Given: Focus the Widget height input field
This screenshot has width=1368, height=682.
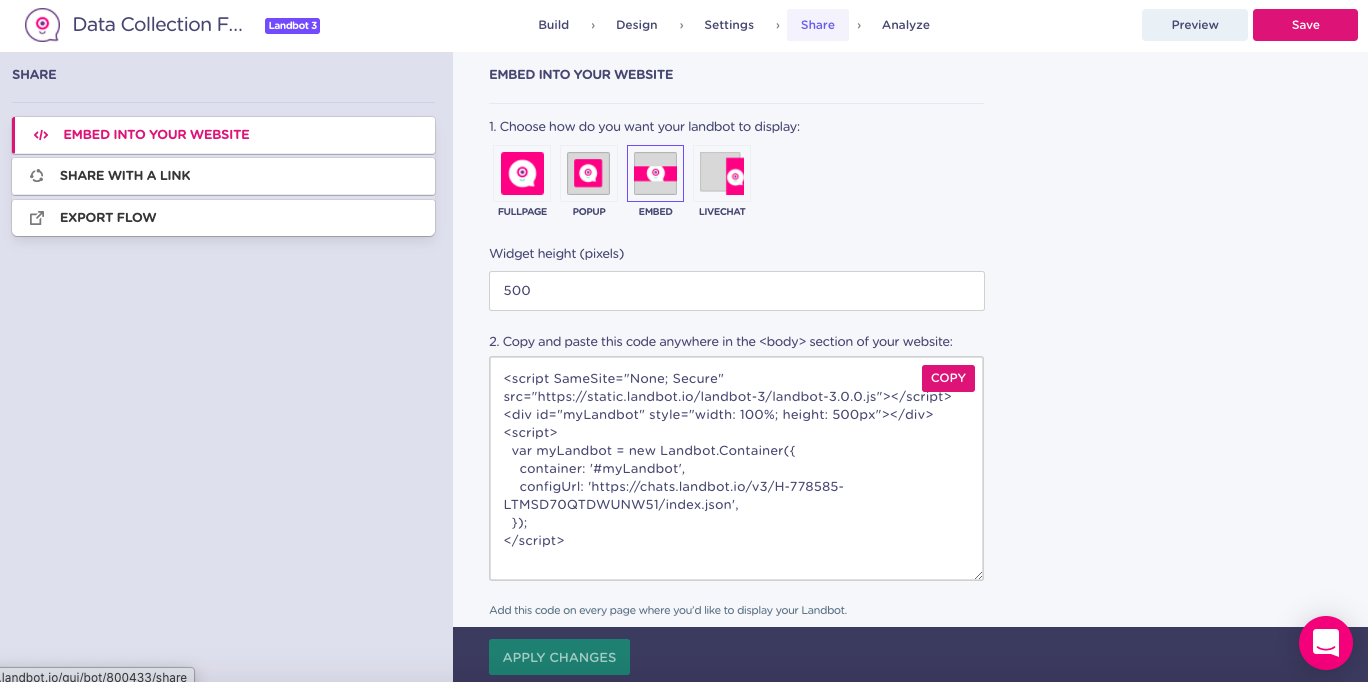Looking at the screenshot, I should [x=737, y=291].
